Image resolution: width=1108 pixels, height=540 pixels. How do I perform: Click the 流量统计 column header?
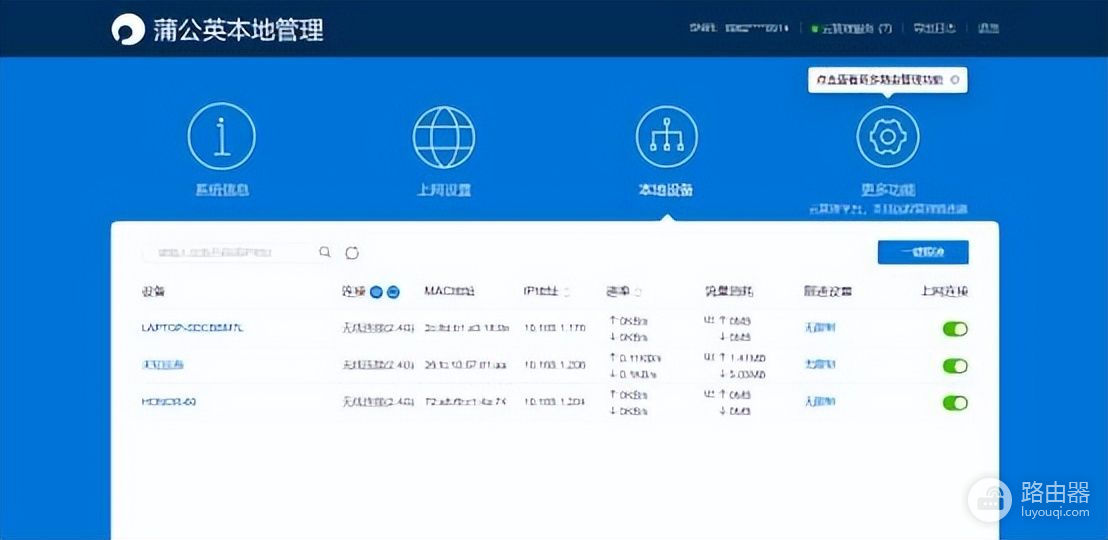pos(729,291)
